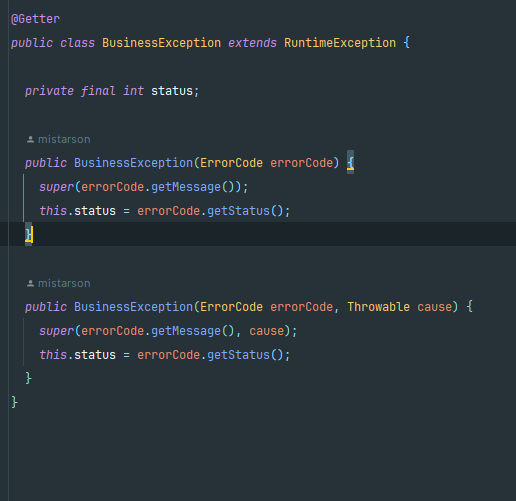Click author person icon above first constructor
Viewport: 516px width, 501px height.
pyautogui.click(x=30, y=139)
